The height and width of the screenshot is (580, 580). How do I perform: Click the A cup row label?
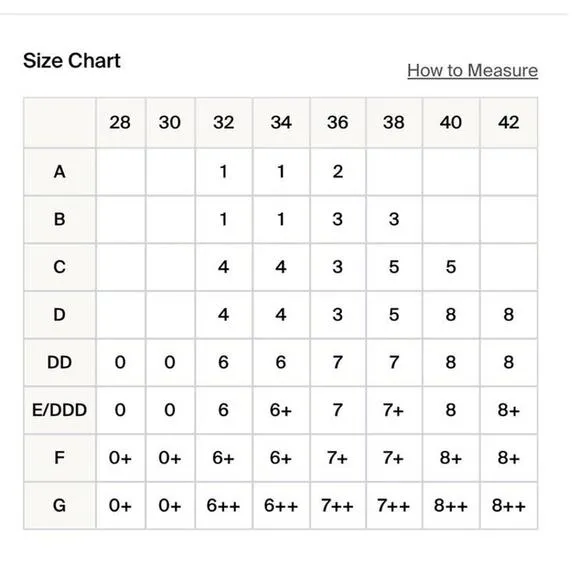[x=60, y=172]
